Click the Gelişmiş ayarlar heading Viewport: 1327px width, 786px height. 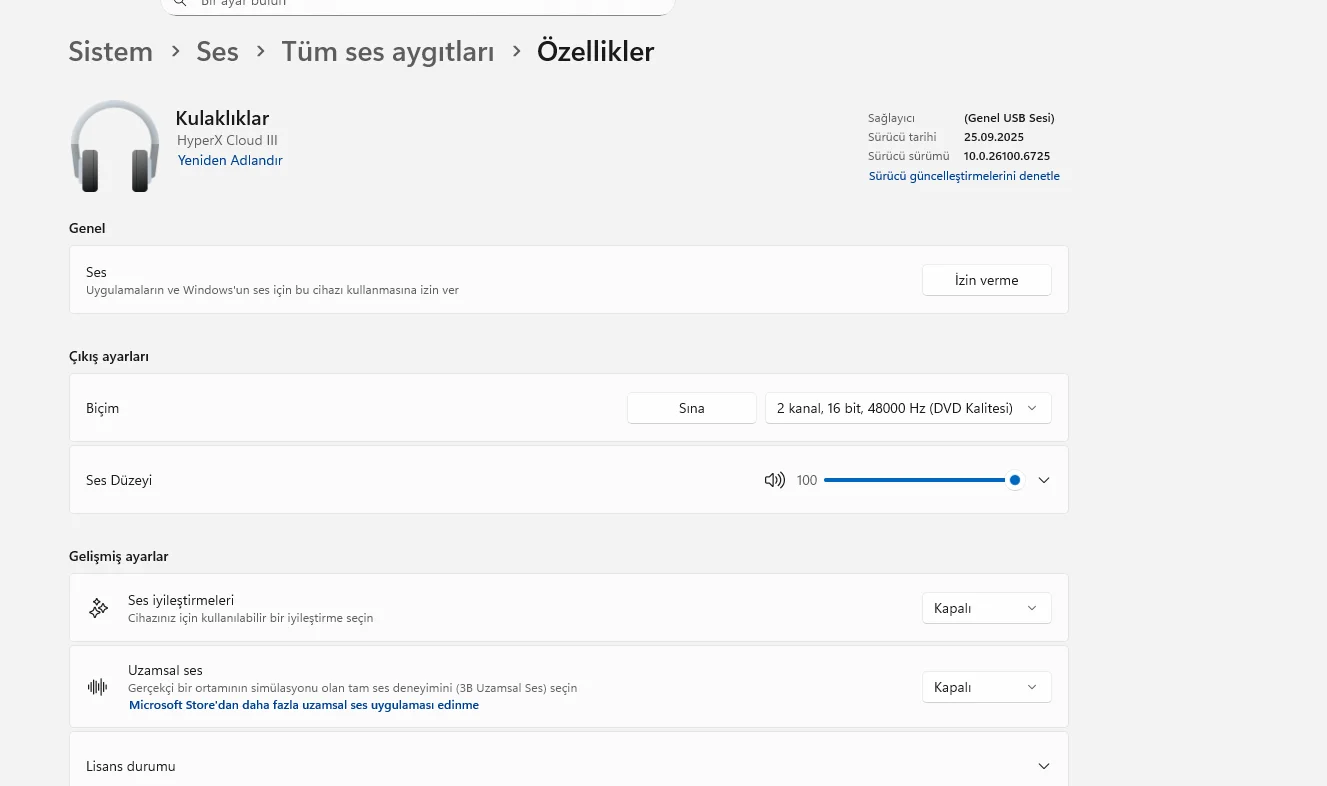[x=119, y=556]
